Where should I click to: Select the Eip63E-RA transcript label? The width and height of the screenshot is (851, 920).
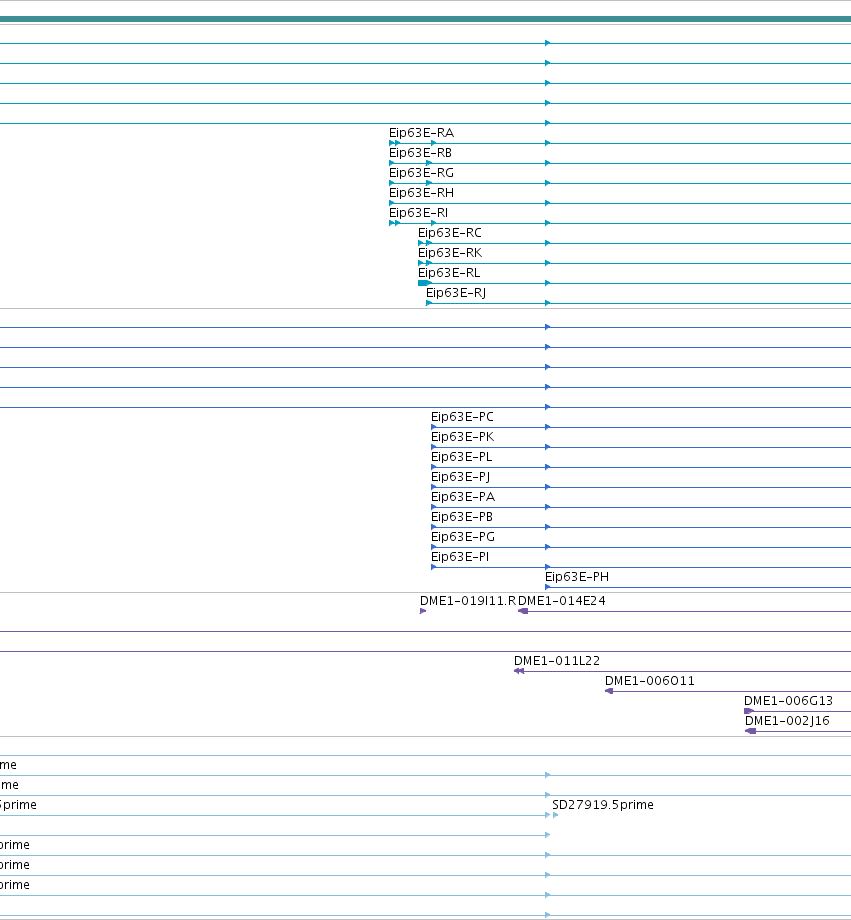tap(421, 133)
